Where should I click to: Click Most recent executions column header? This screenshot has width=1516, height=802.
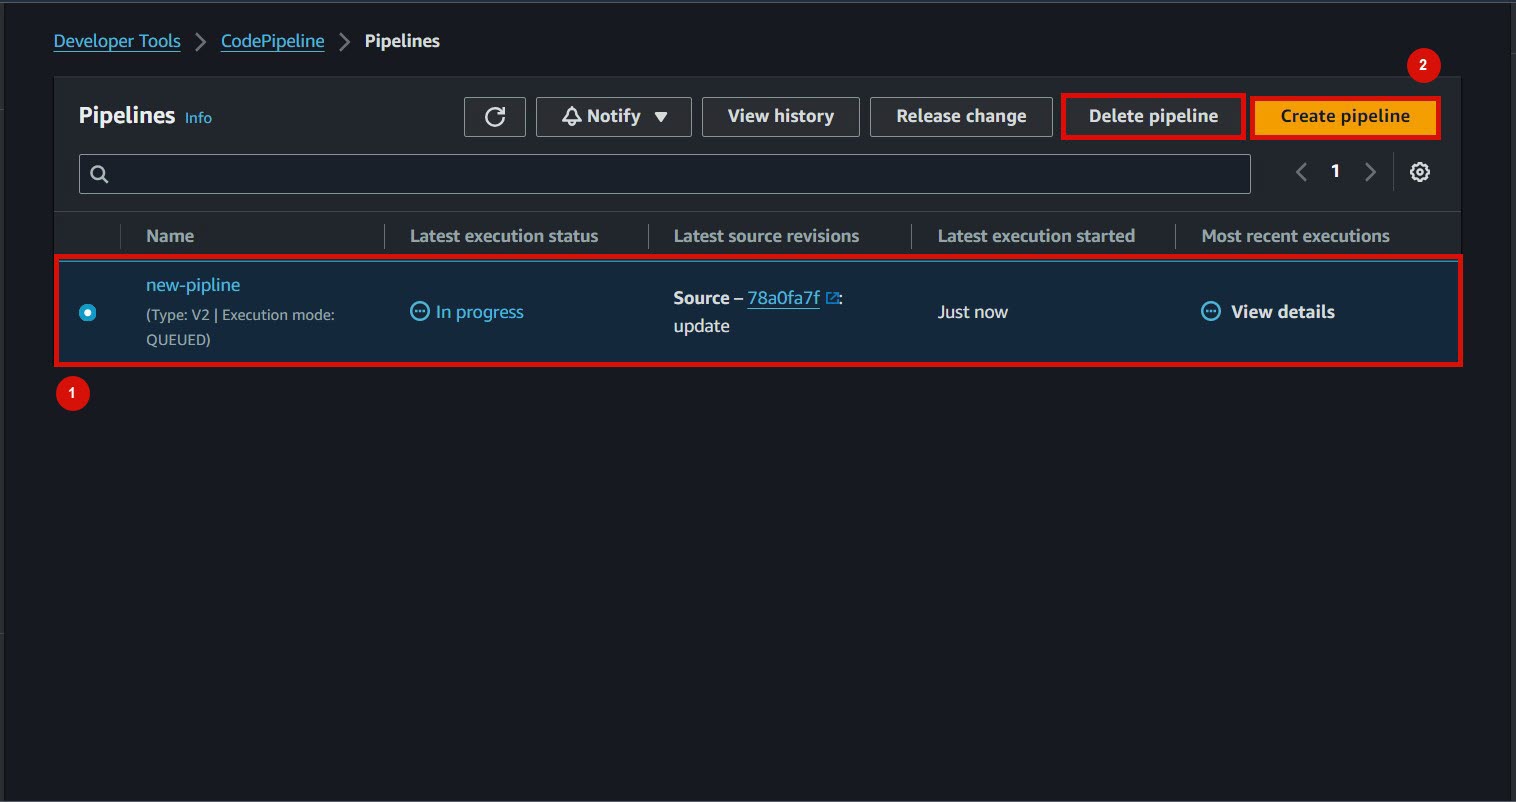1295,236
